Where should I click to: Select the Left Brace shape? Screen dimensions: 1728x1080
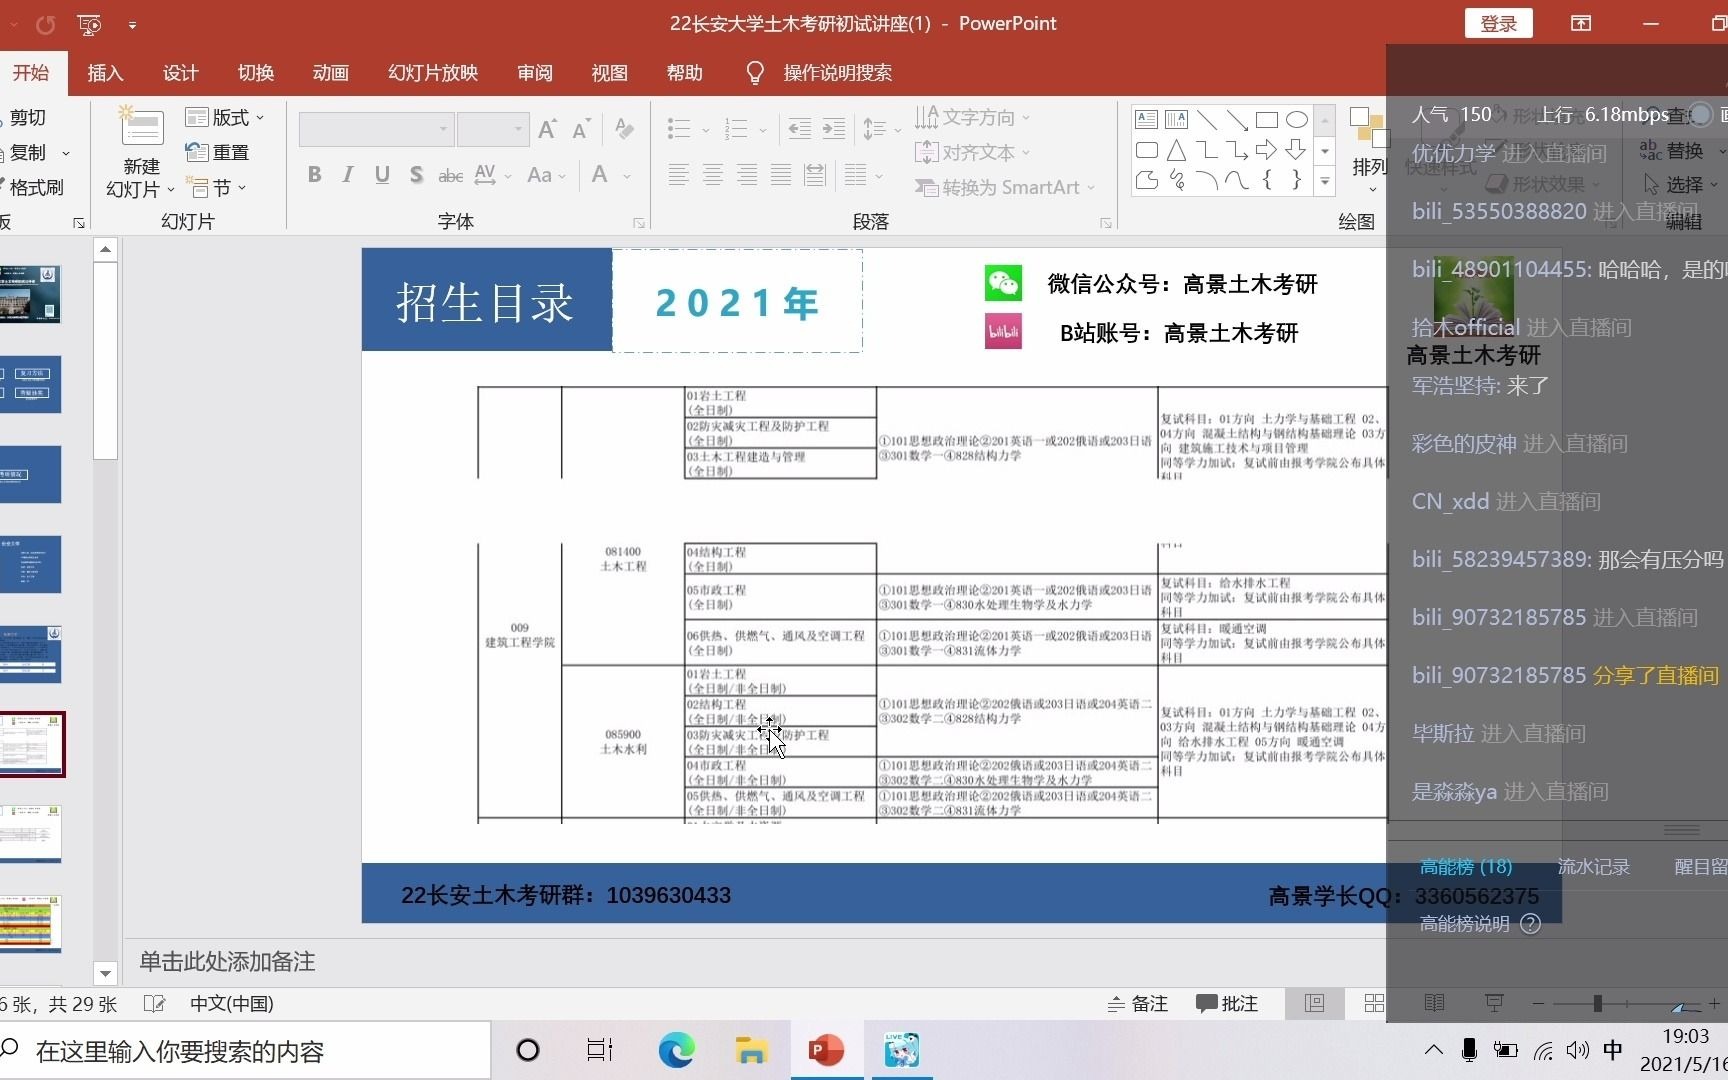1267,180
